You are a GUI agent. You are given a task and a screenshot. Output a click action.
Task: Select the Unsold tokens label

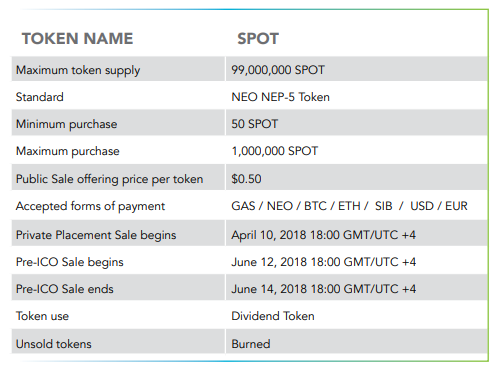54,344
